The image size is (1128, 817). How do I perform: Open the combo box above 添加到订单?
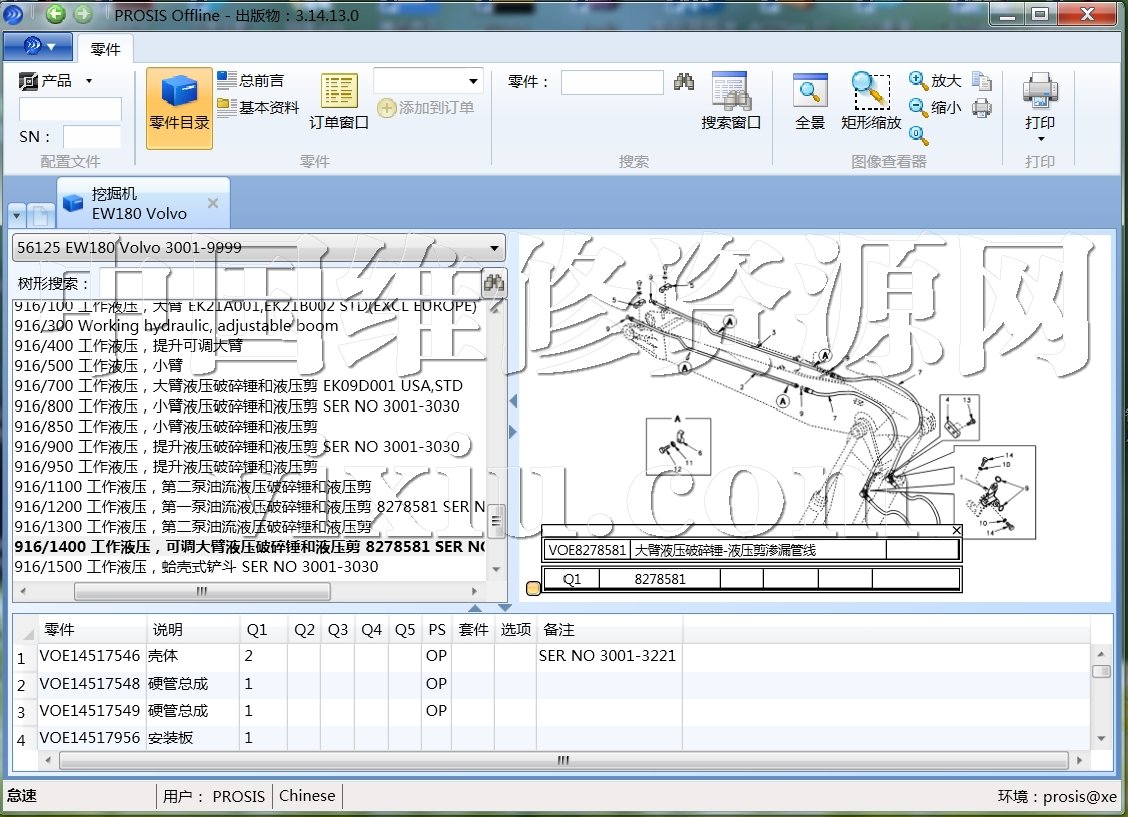[473, 81]
